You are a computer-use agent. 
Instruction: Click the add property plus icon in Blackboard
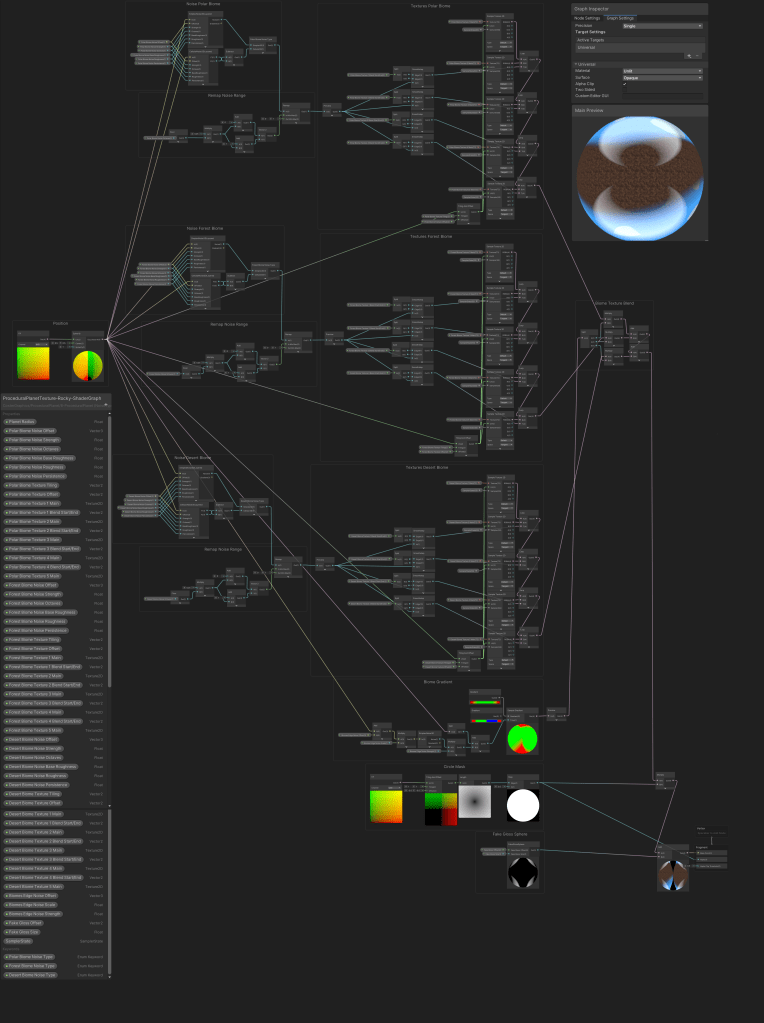[x=106, y=405]
